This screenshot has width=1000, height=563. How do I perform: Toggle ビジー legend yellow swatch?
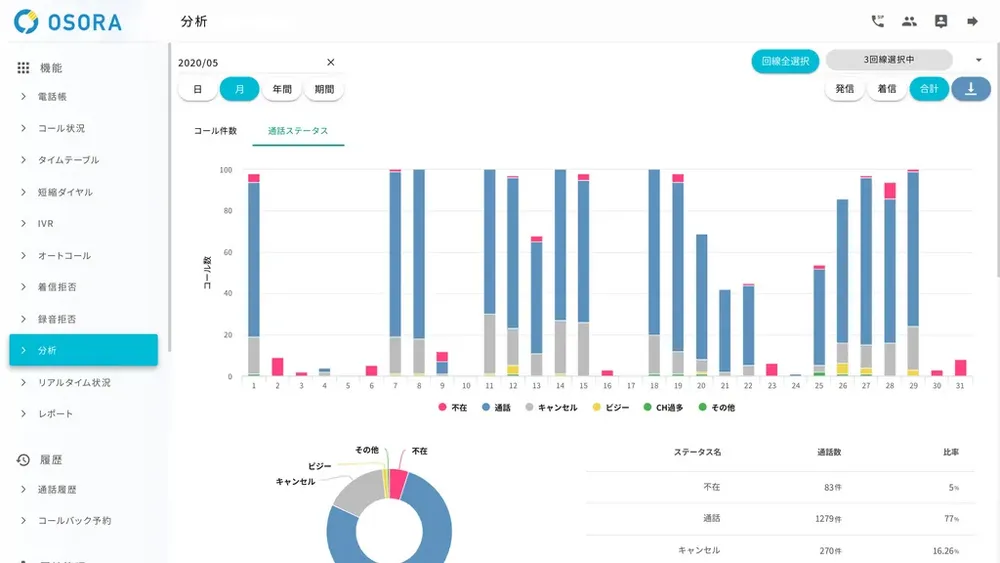(x=596, y=407)
